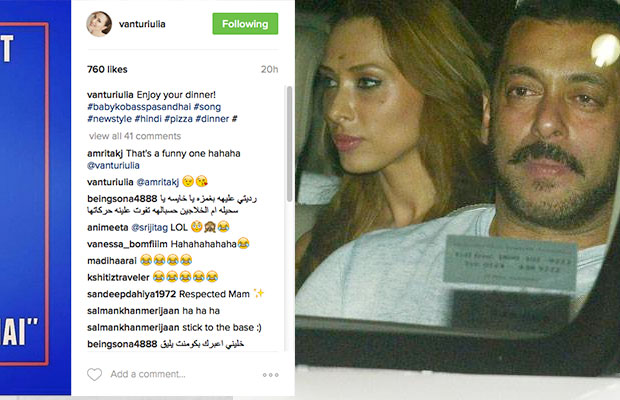Open the #hindi hashtag link
Screen dimensions: 620x400
pyautogui.click(x=148, y=119)
